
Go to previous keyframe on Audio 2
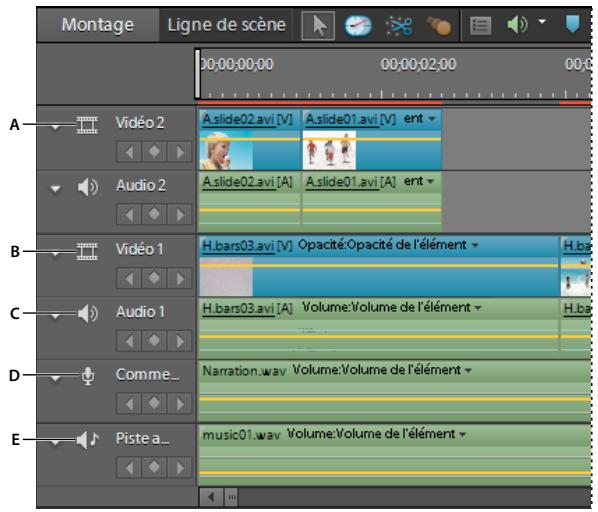click(129, 215)
